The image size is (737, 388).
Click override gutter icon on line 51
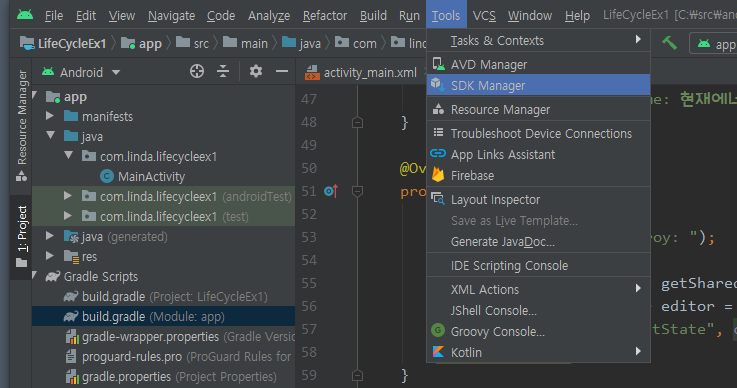click(x=331, y=191)
